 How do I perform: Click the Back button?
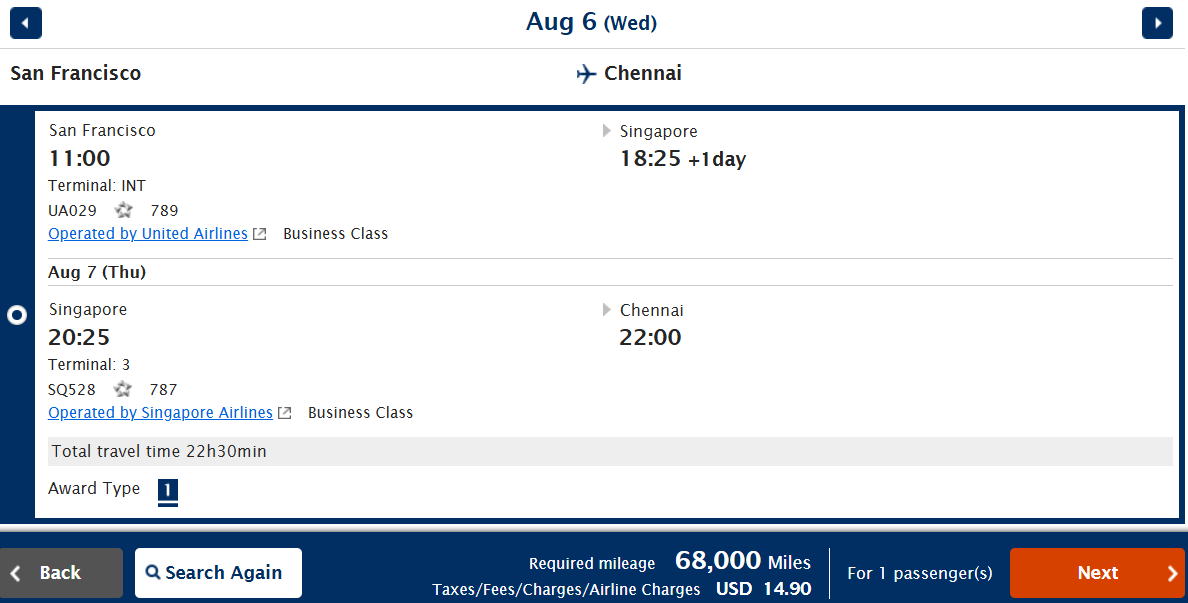(x=61, y=573)
